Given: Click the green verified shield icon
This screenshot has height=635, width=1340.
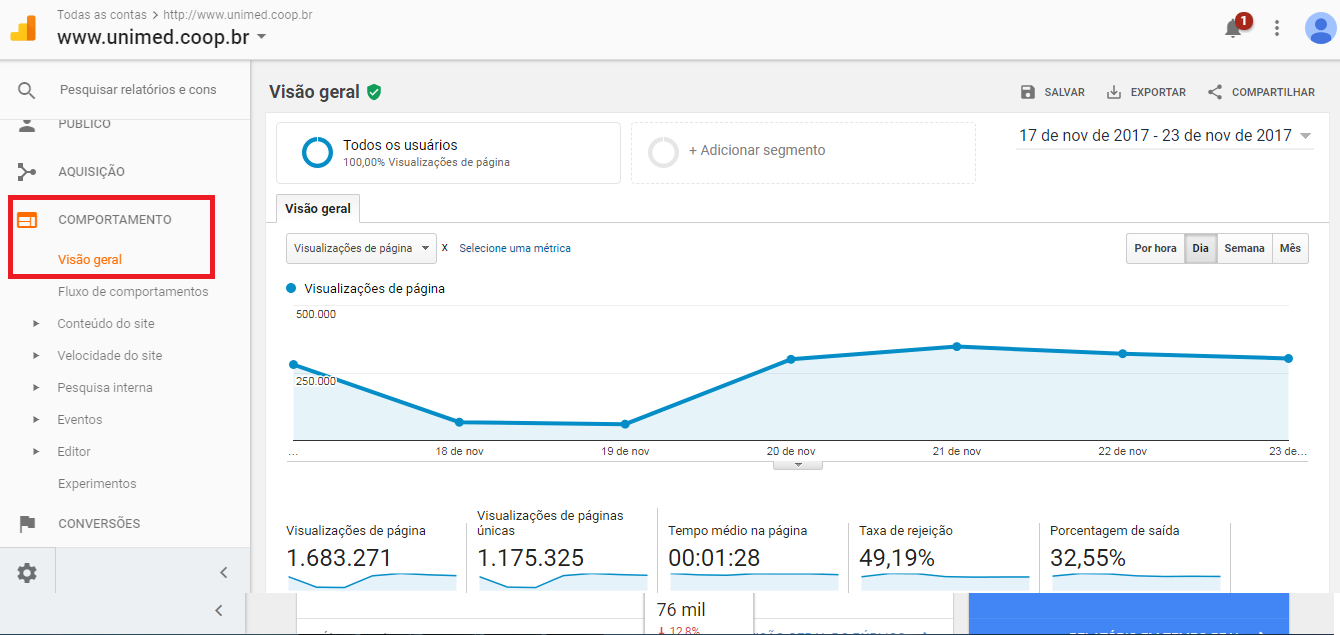Looking at the screenshot, I should [374, 92].
